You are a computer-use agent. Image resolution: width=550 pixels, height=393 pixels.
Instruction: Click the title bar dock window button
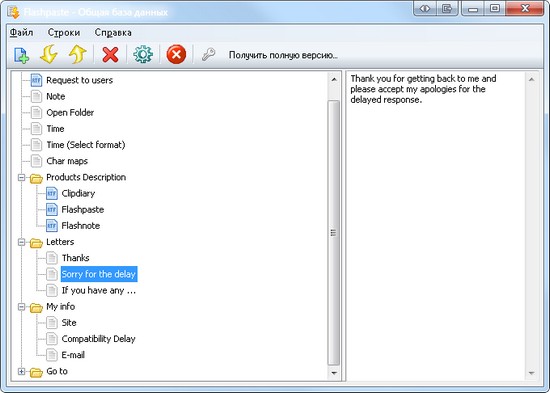(x=447, y=8)
